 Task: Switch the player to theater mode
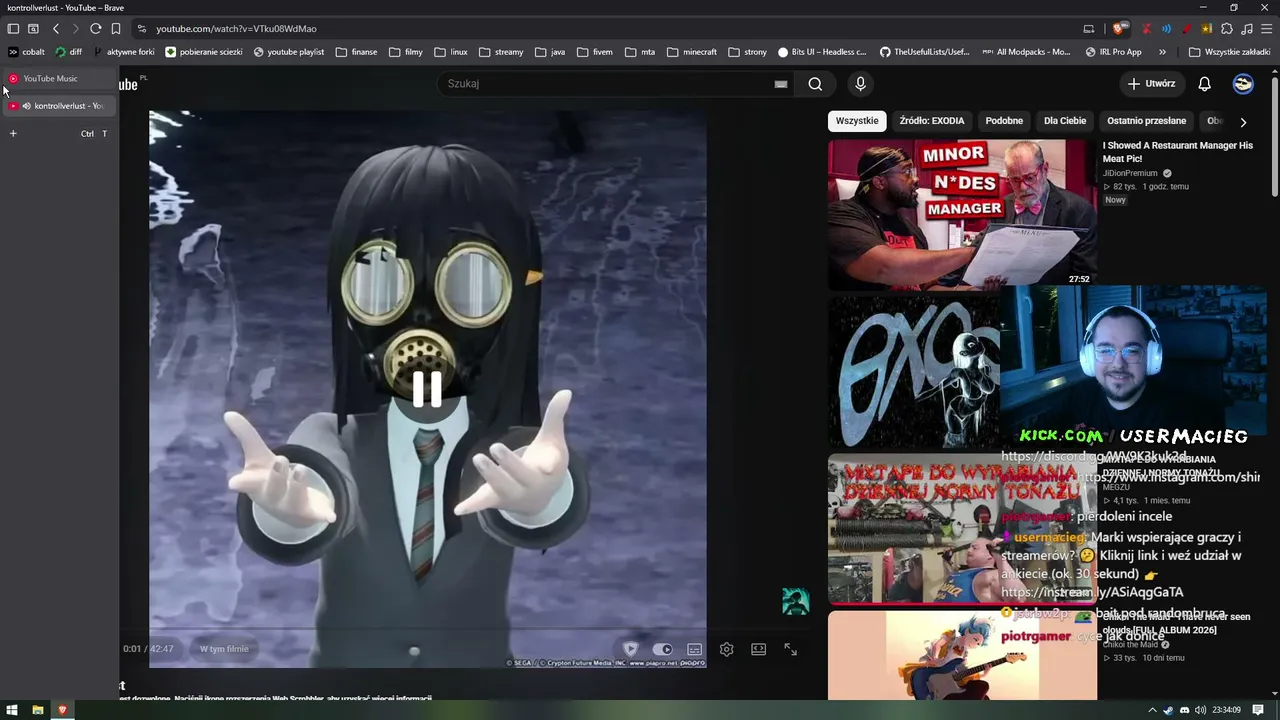(x=759, y=649)
